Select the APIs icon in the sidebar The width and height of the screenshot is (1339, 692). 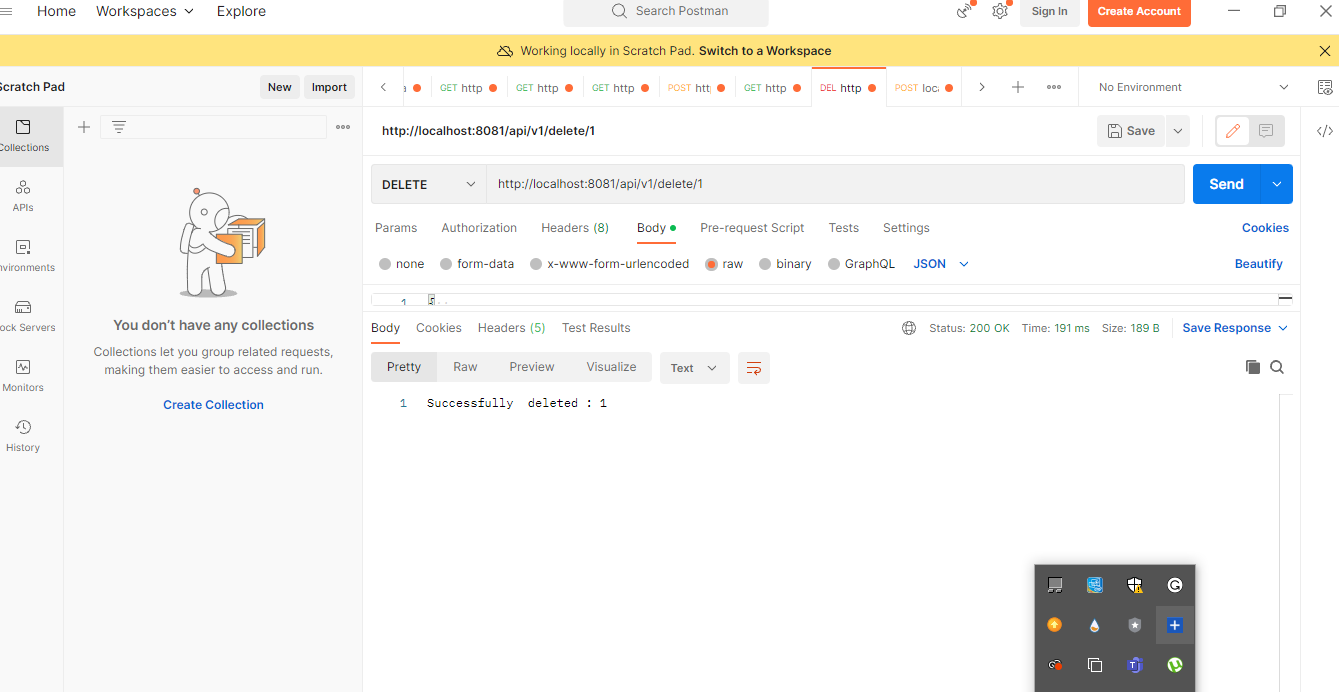[22, 195]
